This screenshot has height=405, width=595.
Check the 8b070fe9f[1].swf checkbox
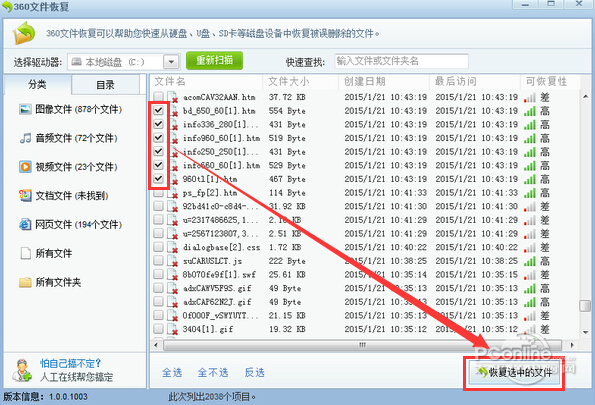[158, 274]
